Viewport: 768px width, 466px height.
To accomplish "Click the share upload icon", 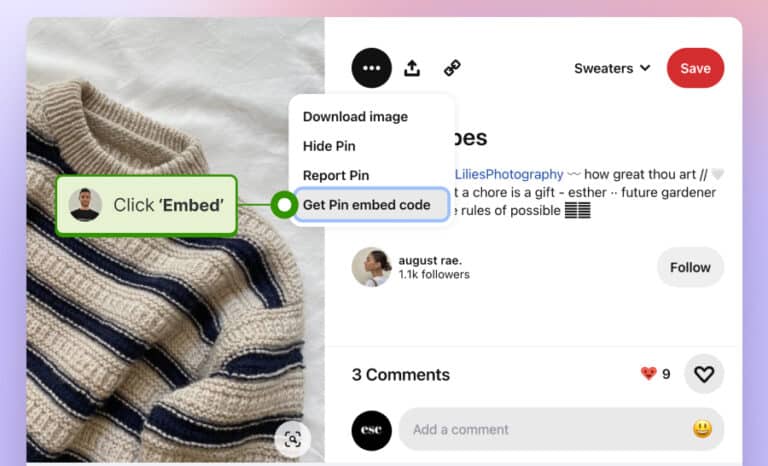I will pos(412,68).
